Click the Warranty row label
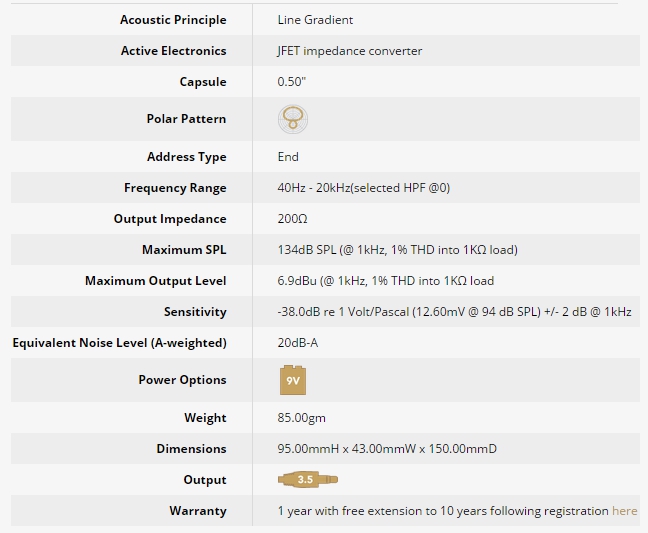The image size is (648, 533). (x=198, y=511)
